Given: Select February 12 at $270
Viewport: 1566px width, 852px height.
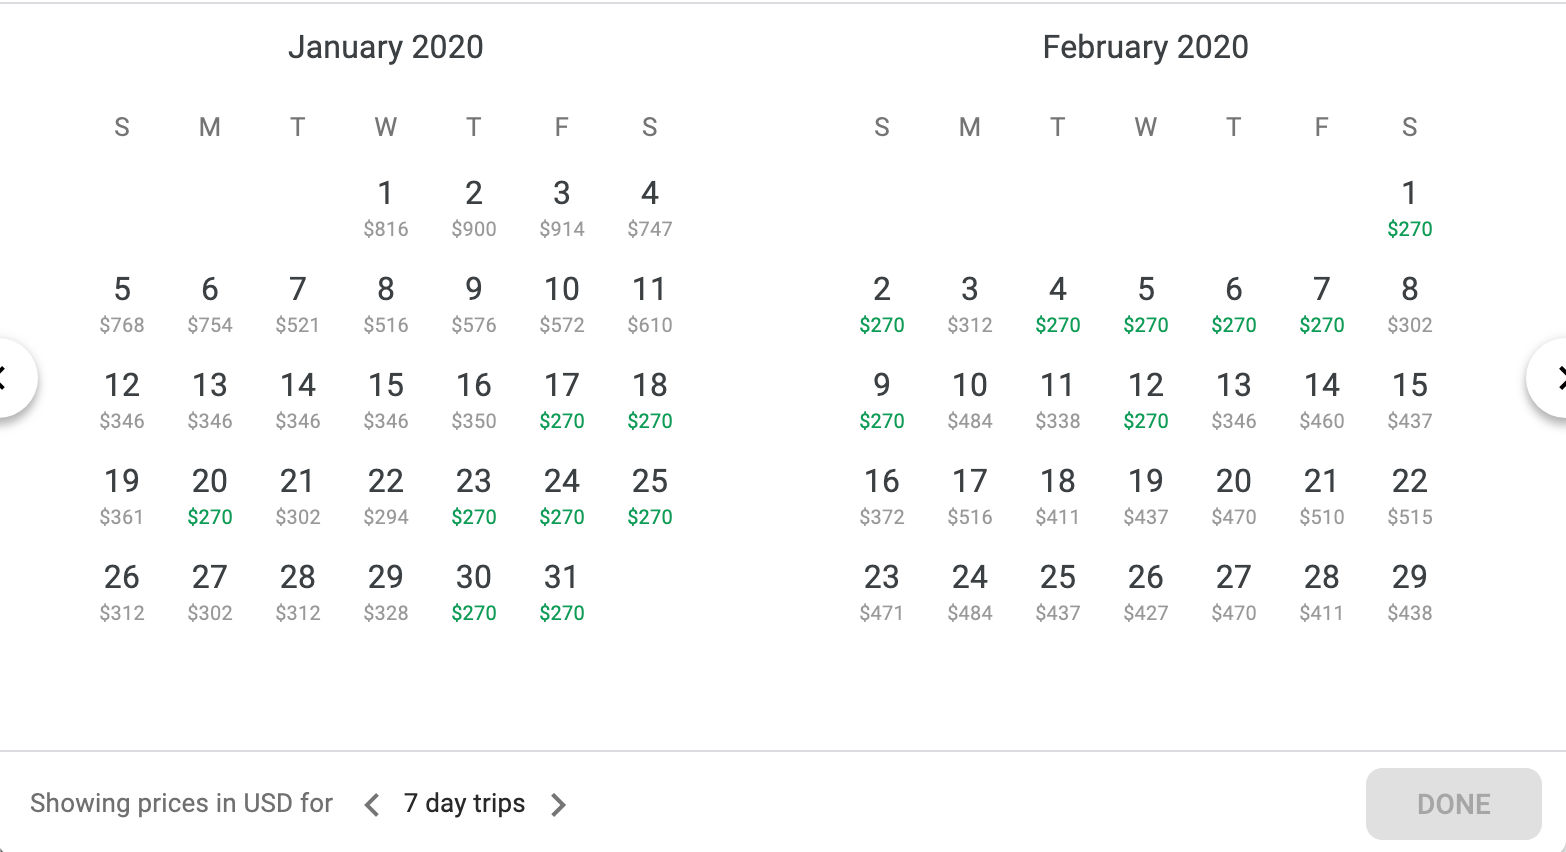Looking at the screenshot, I should point(1145,399).
